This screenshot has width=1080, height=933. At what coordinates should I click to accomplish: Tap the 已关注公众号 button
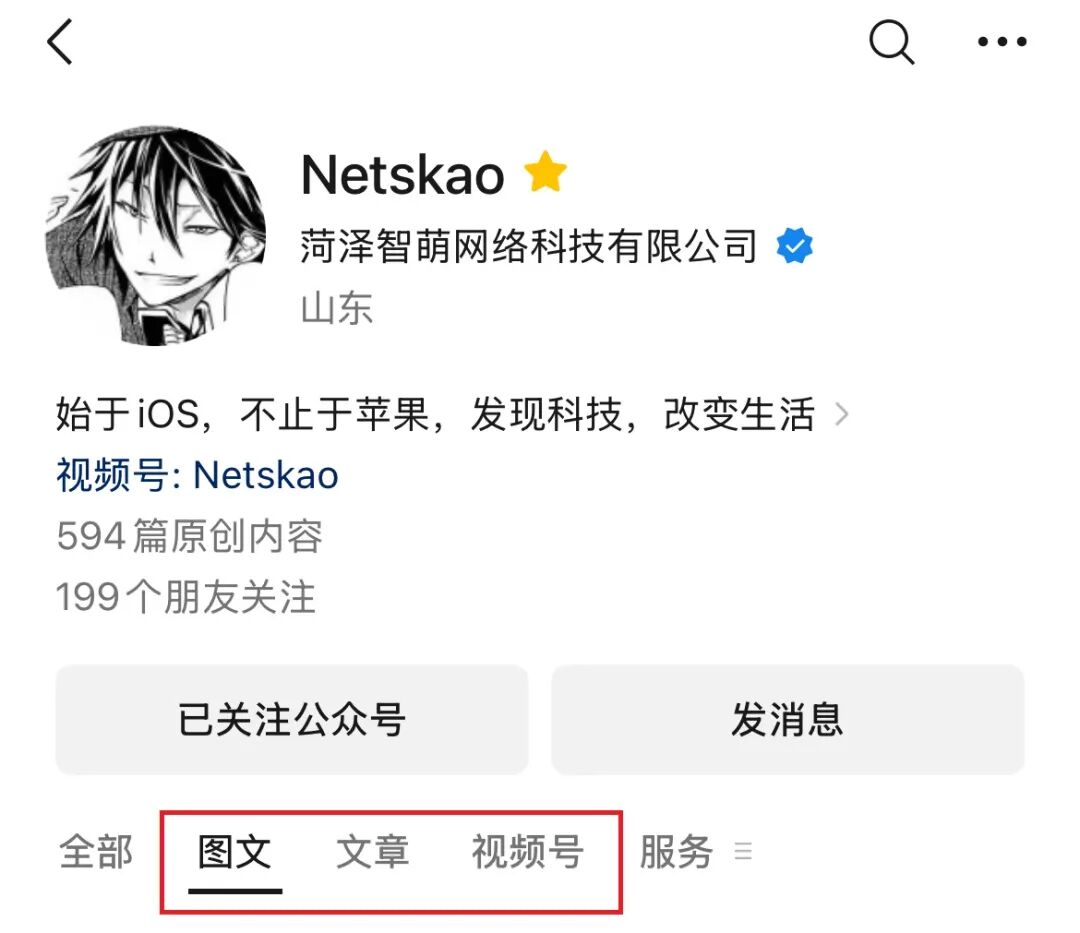[292, 720]
